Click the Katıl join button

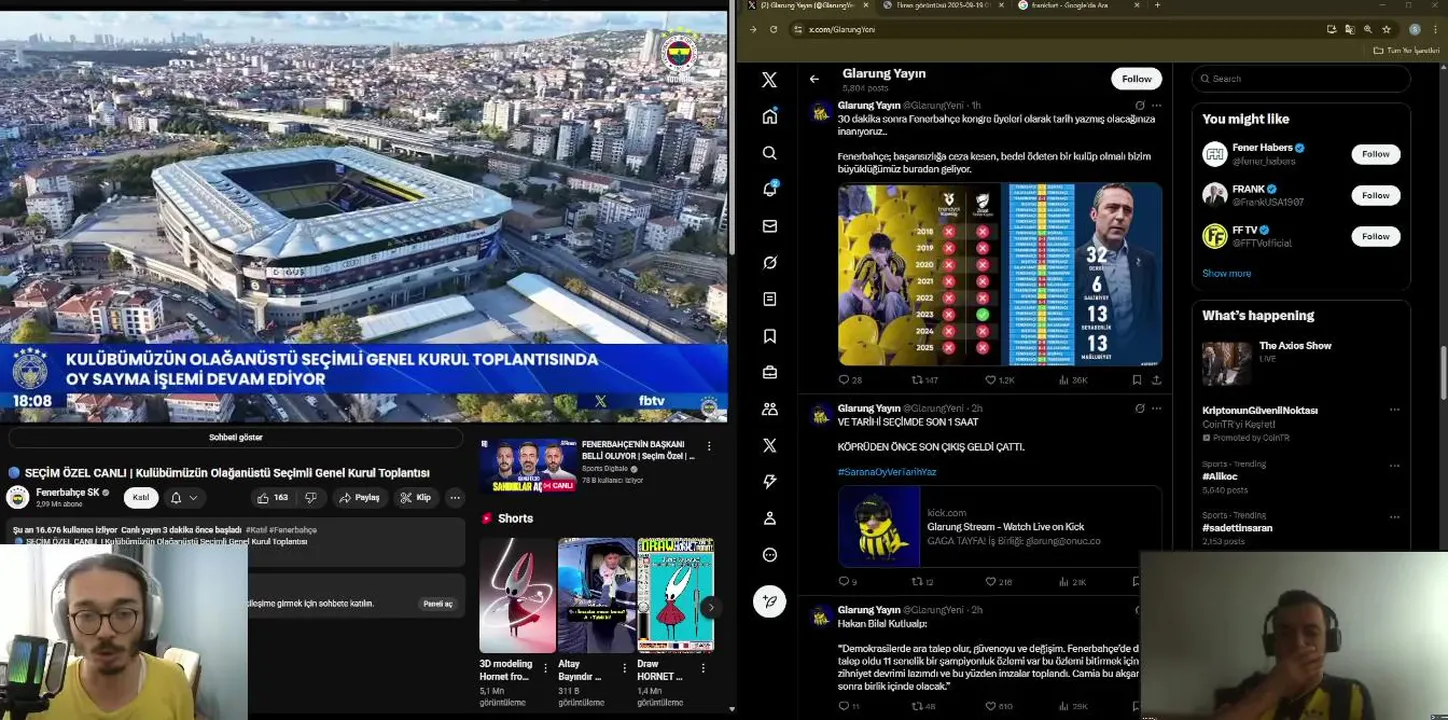[x=141, y=497]
